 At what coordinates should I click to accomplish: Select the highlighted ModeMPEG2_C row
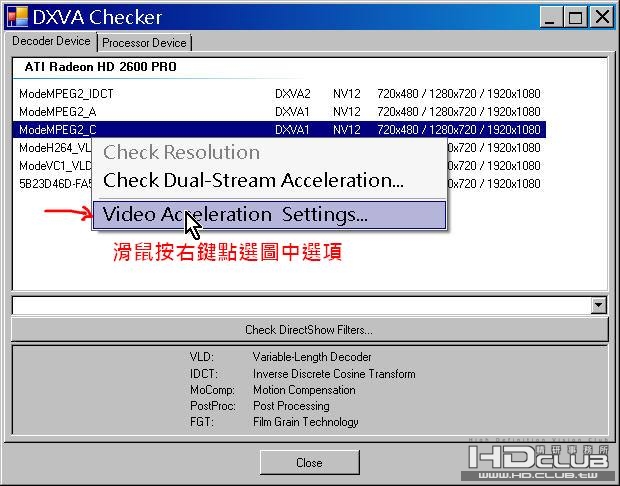279,130
